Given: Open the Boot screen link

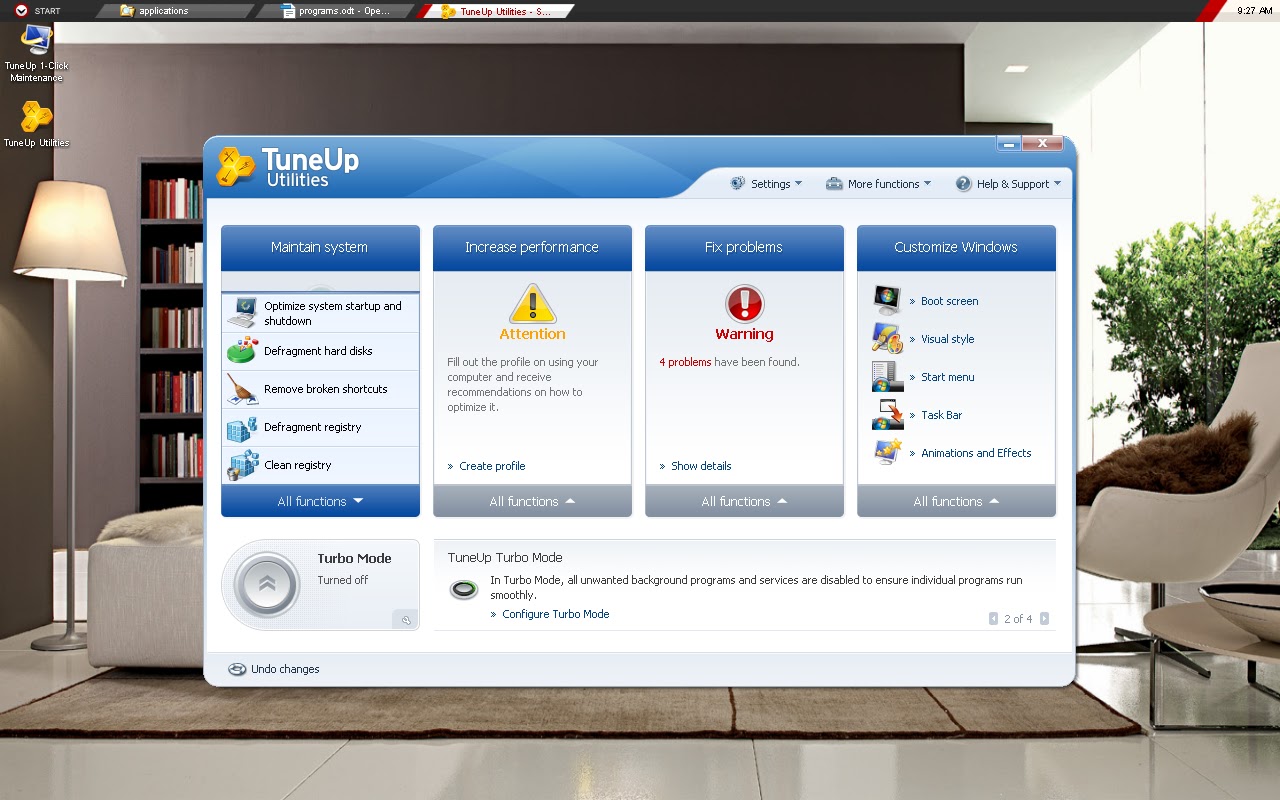Looking at the screenshot, I should (x=949, y=301).
